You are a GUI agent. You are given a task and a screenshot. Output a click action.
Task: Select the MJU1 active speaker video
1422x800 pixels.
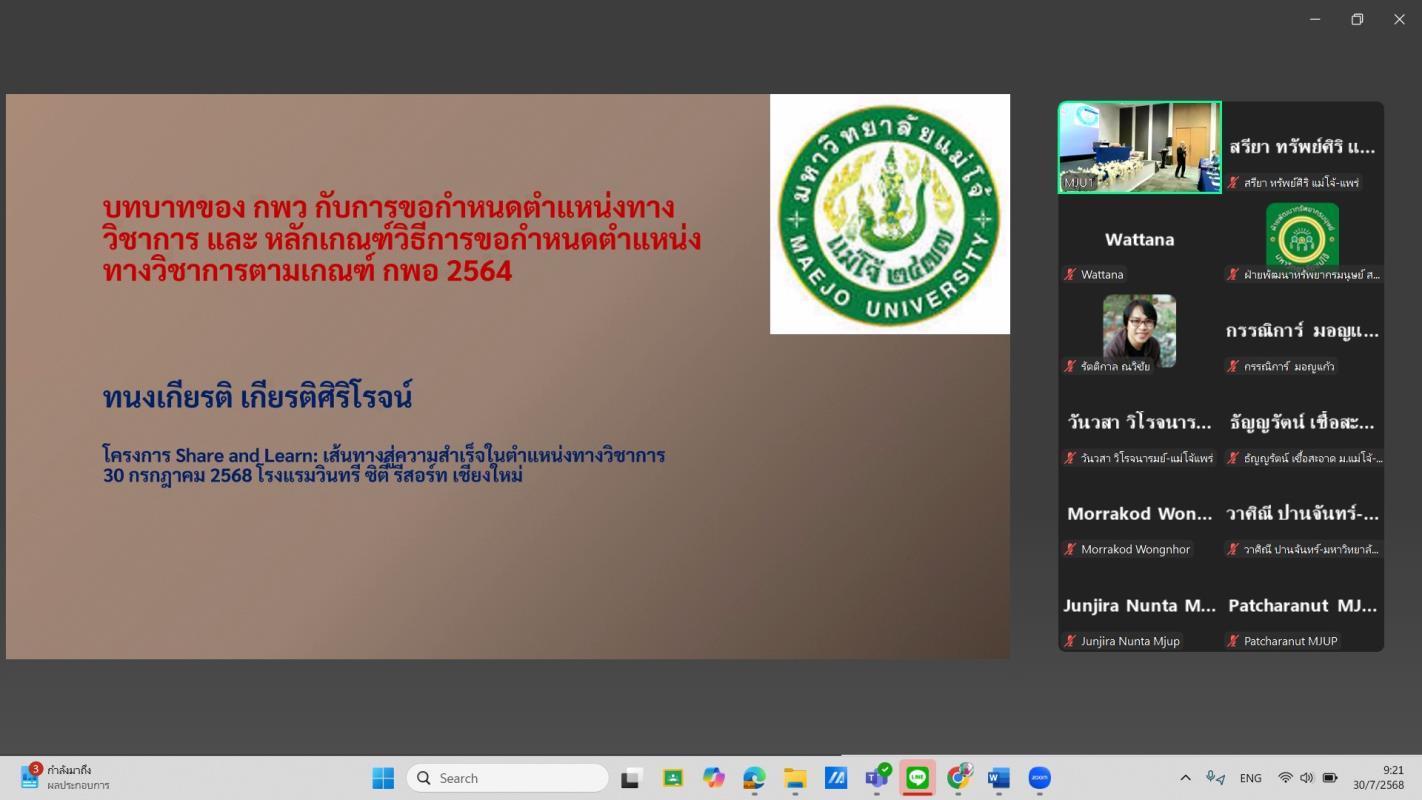1140,147
